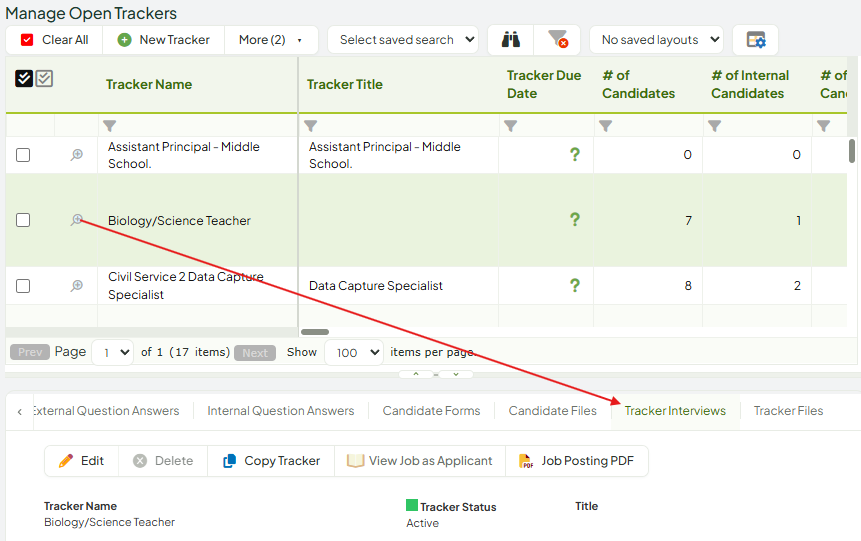Click the binoculars search icon
861x541 pixels.
(x=511, y=40)
